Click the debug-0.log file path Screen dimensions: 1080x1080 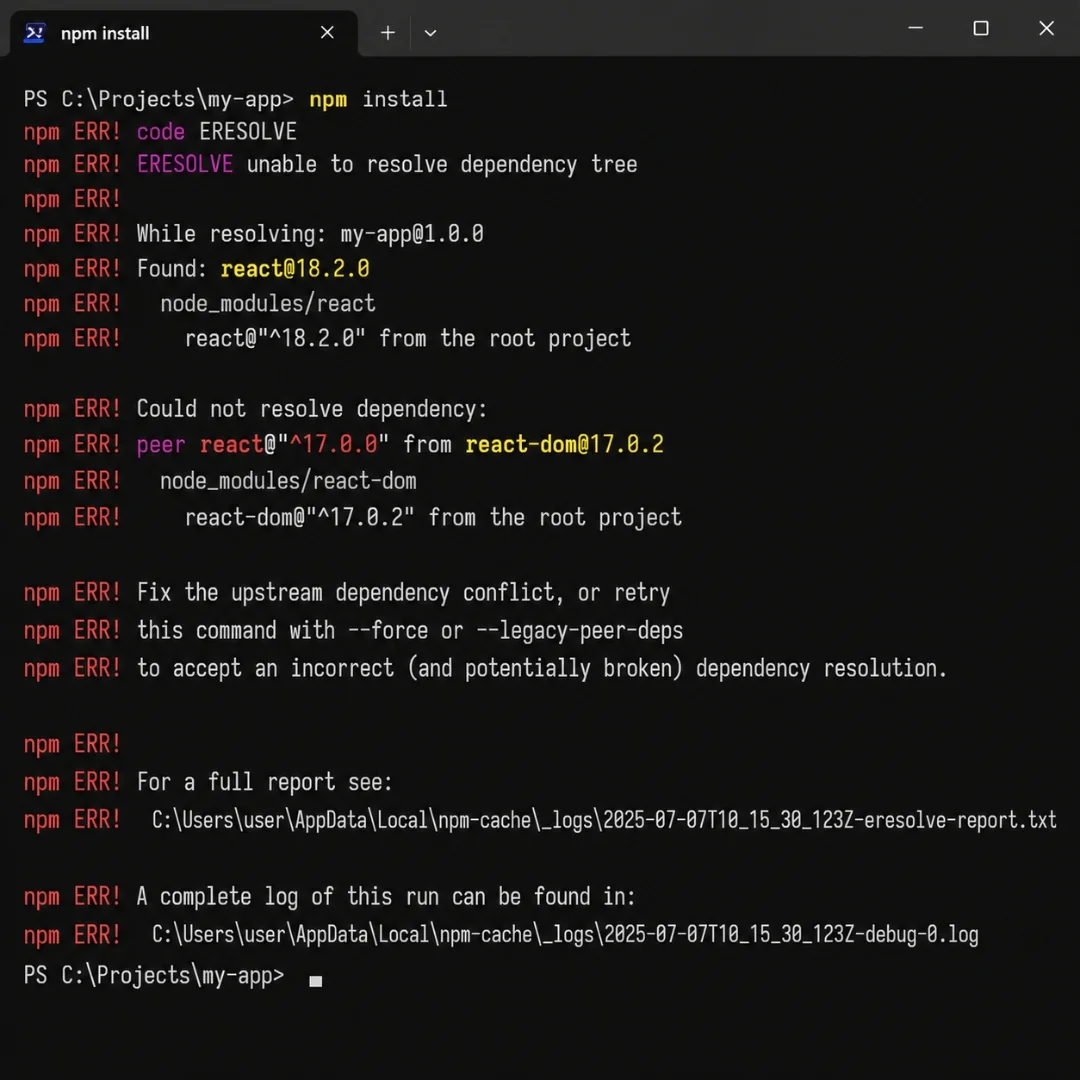[x=565, y=935]
